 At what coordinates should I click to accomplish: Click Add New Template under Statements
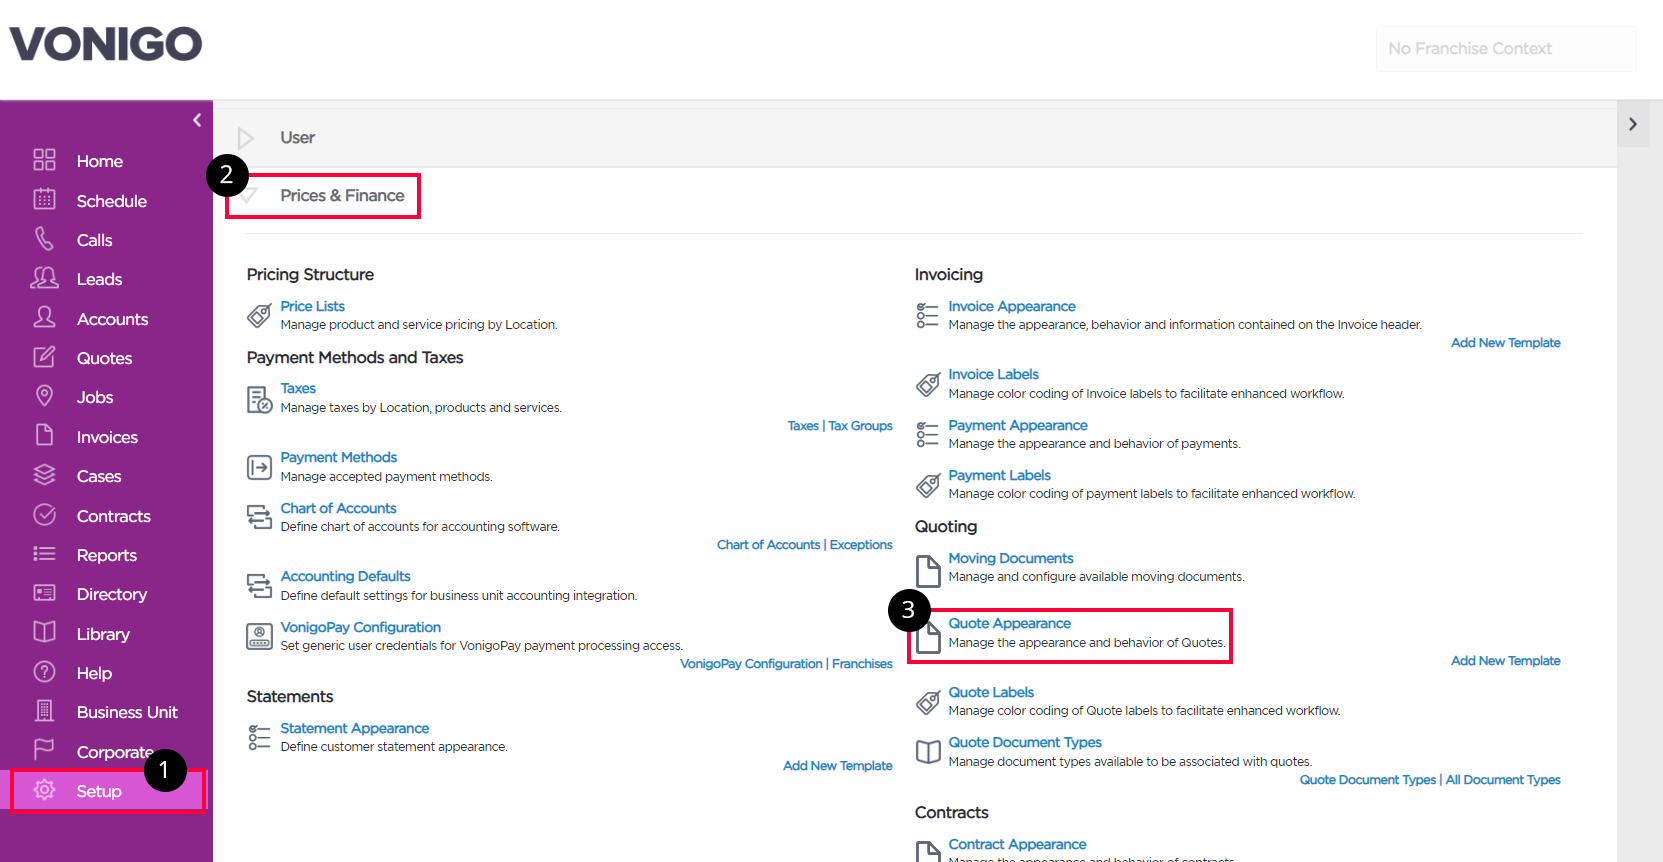[x=838, y=766]
